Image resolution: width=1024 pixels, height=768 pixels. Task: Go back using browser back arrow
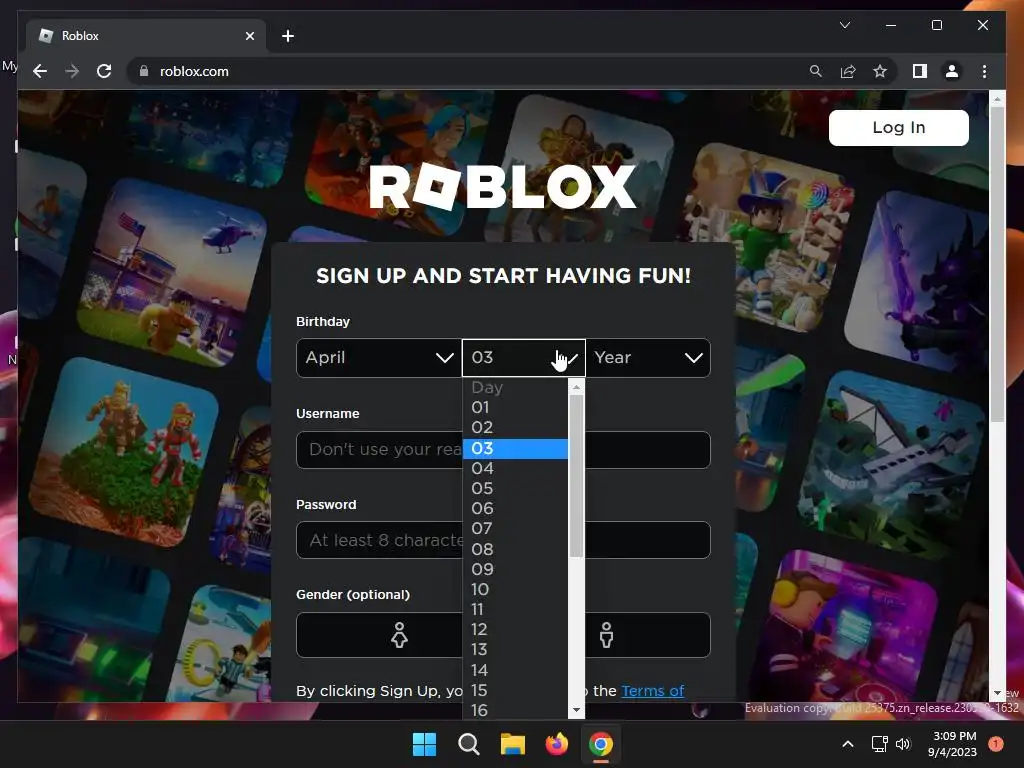tap(40, 71)
